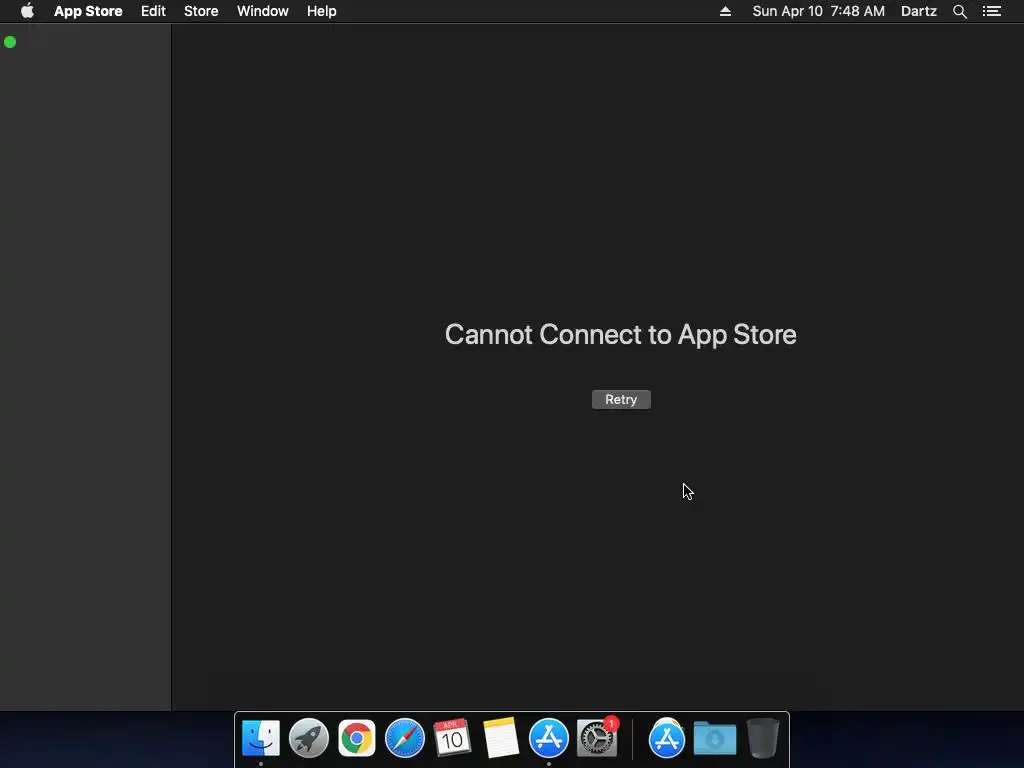
Task: Open the Apple menu
Action: click(27, 11)
